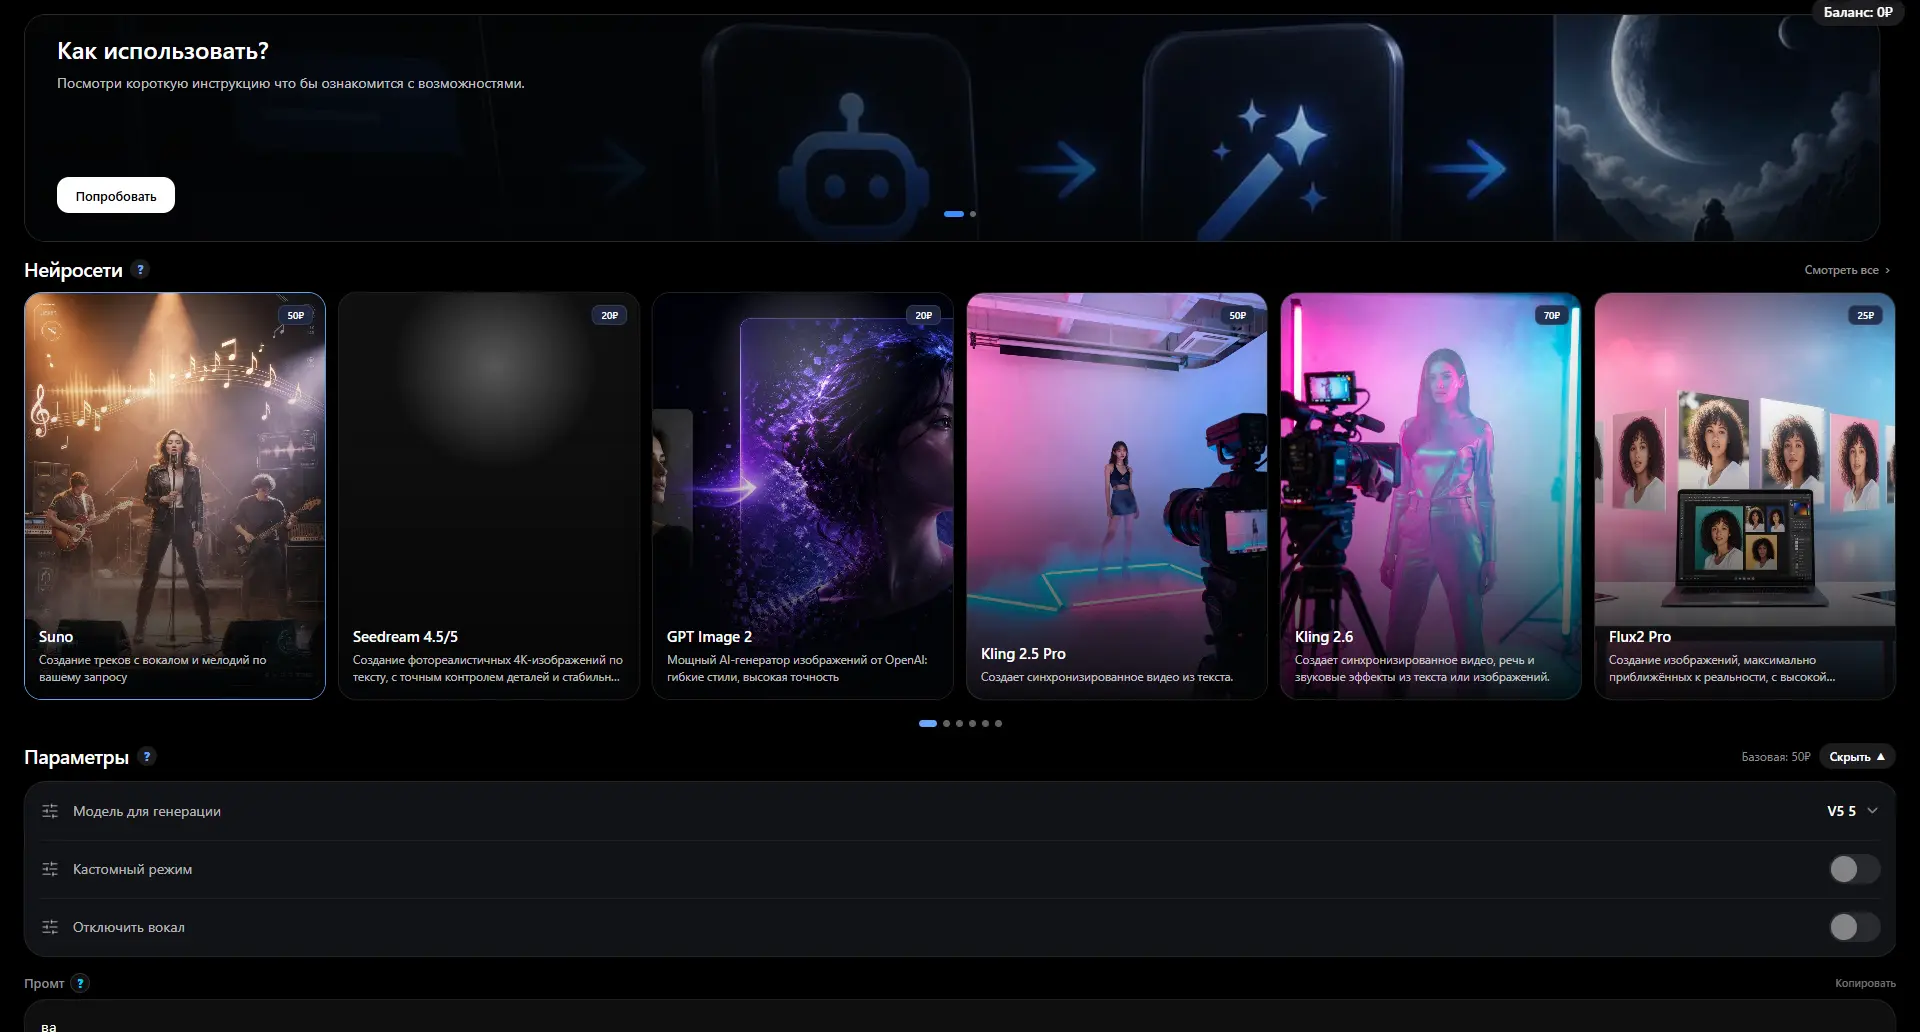Select the Suno network card

click(175, 496)
